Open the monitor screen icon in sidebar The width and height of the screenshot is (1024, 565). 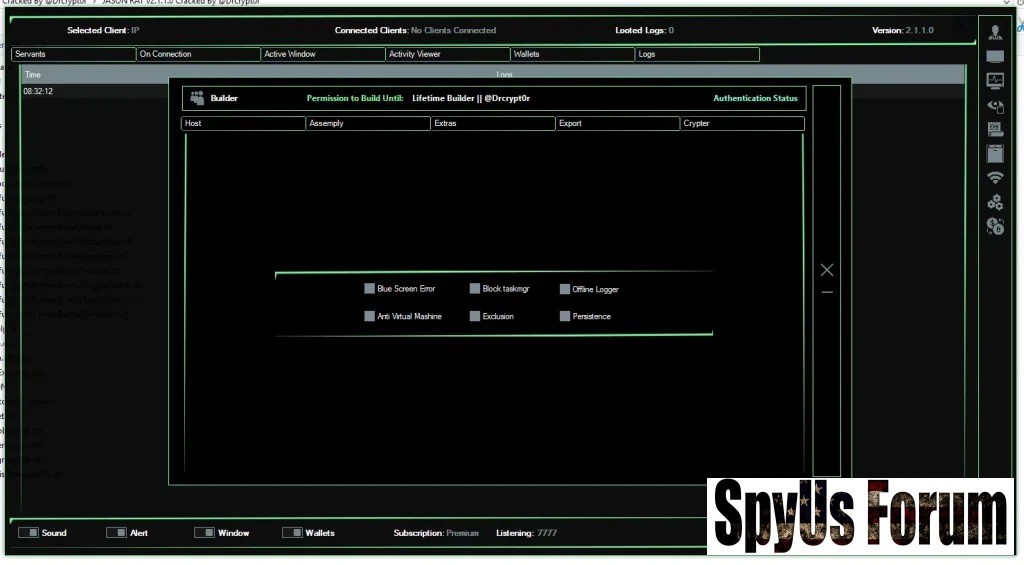coord(995,57)
